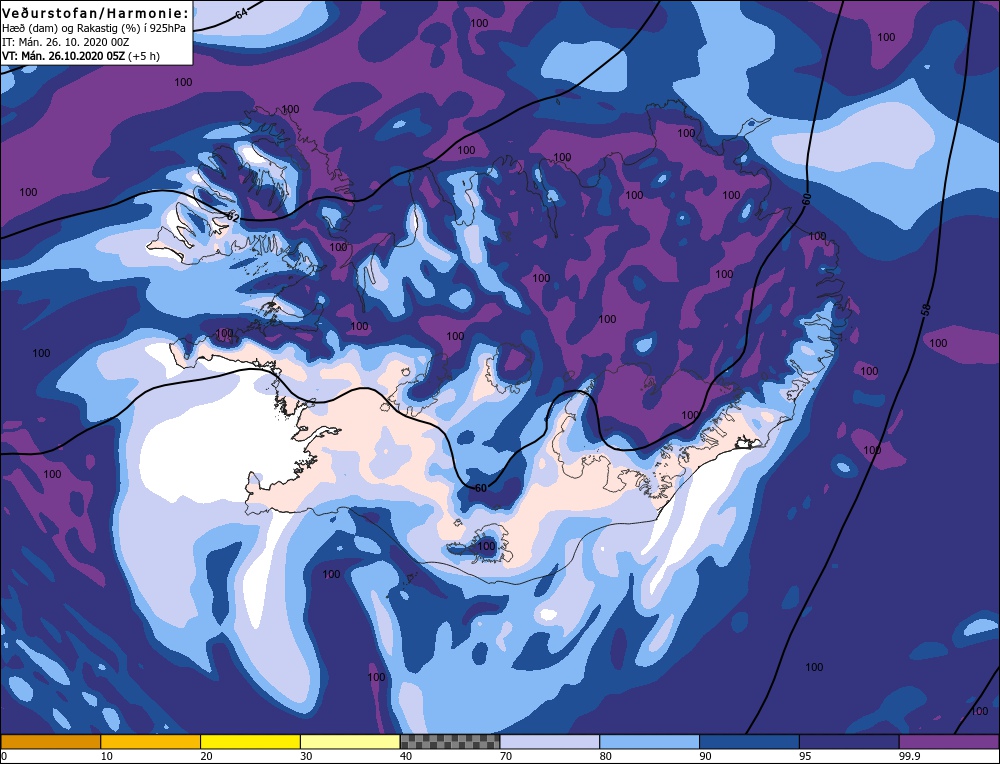Click the '99.9' legend scale value
Image resolution: width=1000 pixels, height=764 pixels.
point(908,756)
